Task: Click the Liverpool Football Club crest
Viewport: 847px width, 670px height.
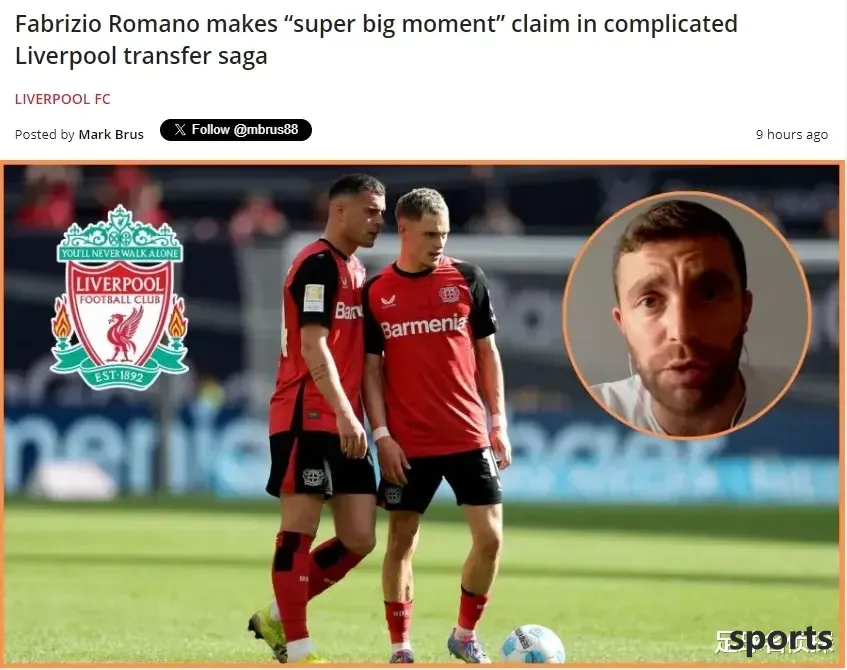Action: (119, 297)
